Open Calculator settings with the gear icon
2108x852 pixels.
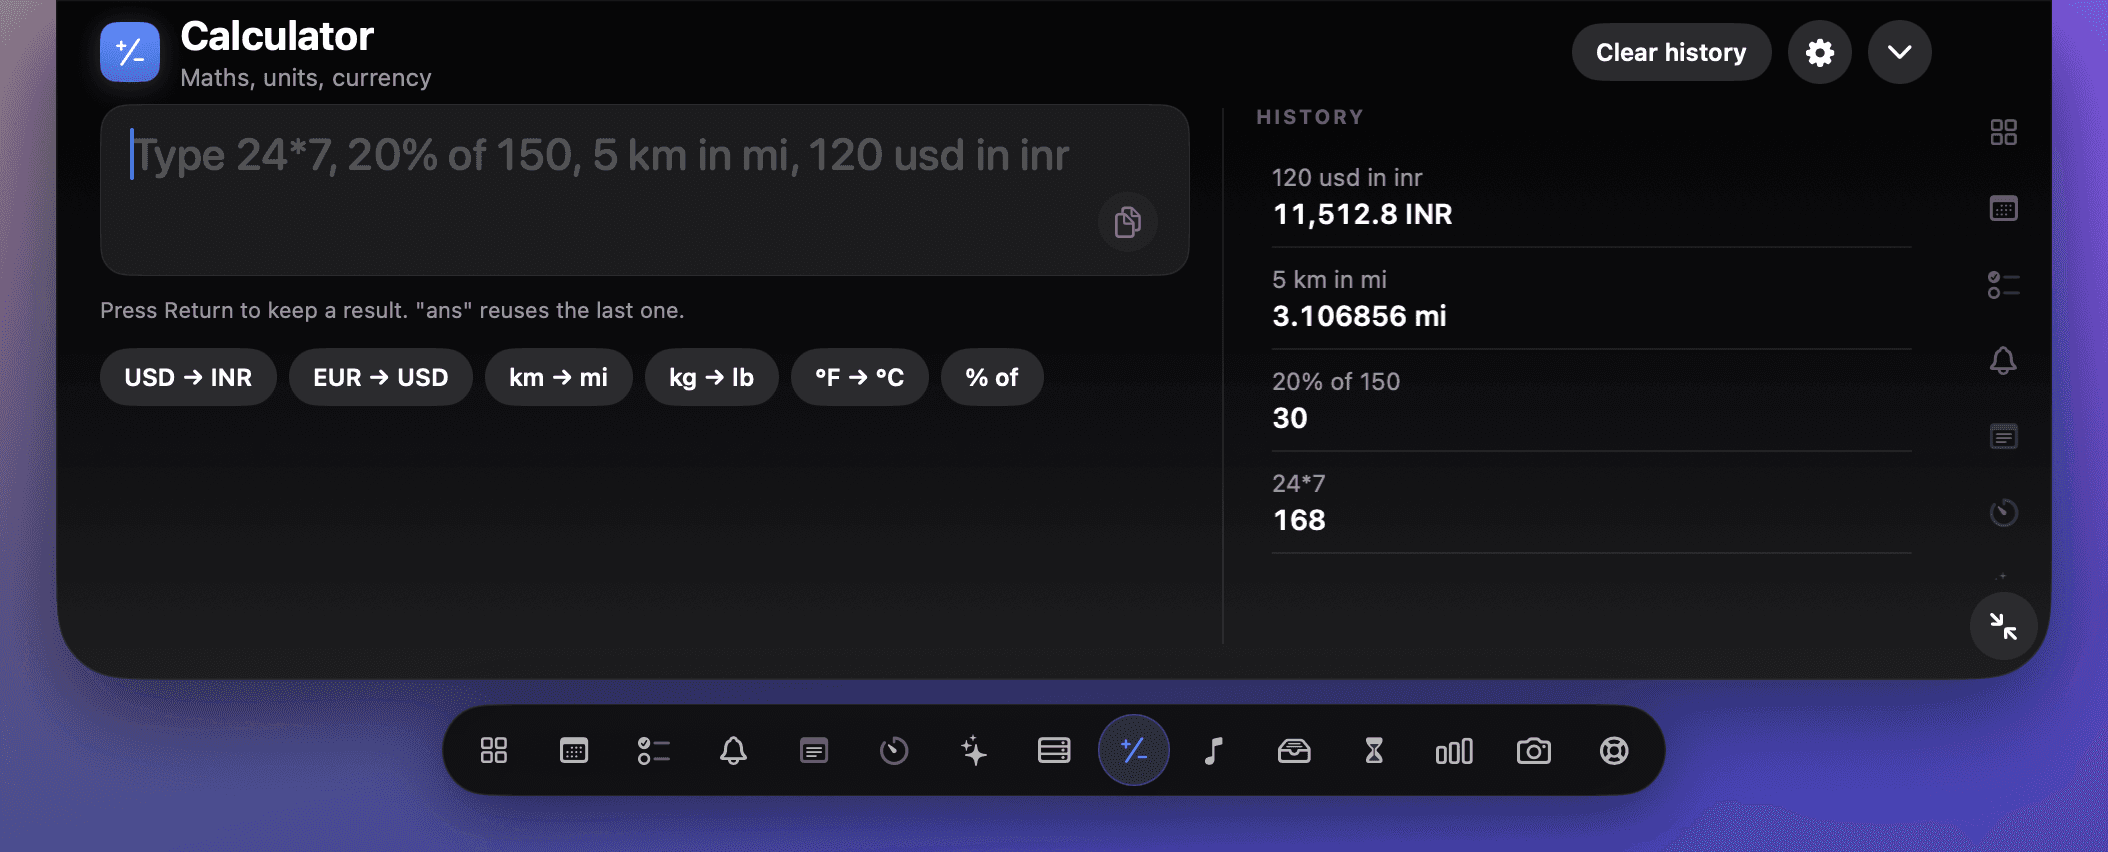pyautogui.click(x=1820, y=52)
